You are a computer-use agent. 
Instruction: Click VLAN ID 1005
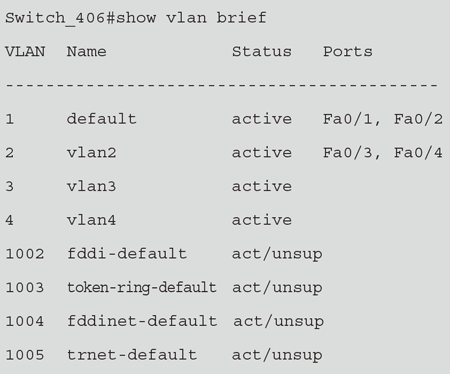(x=25, y=355)
